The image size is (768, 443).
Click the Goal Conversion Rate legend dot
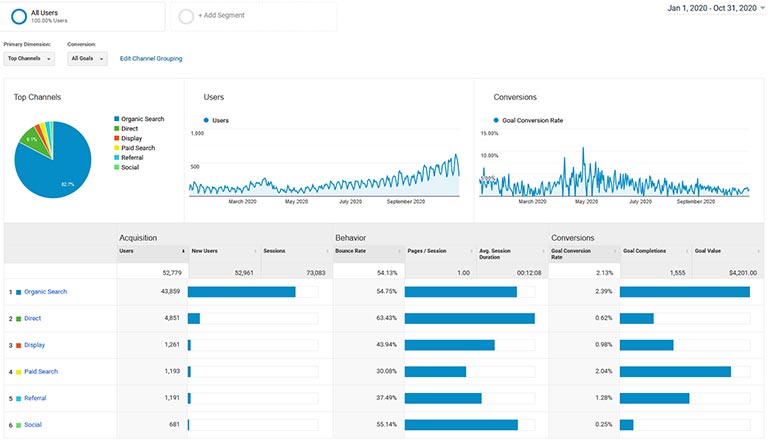pyautogui.click(x=496, y=120)
